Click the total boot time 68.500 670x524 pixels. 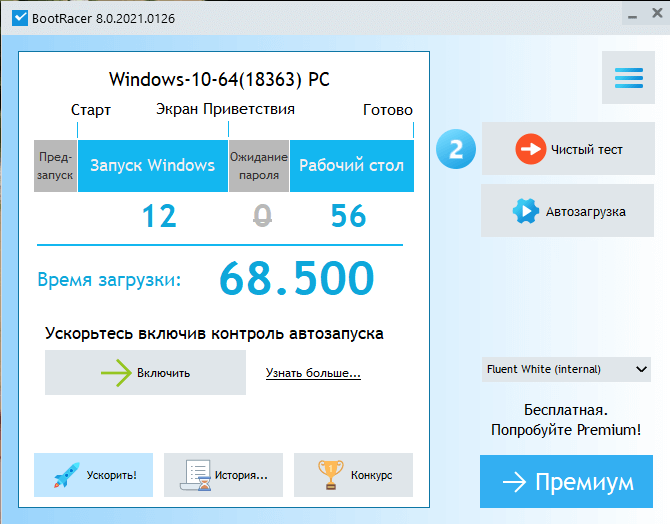coord(297,278)
